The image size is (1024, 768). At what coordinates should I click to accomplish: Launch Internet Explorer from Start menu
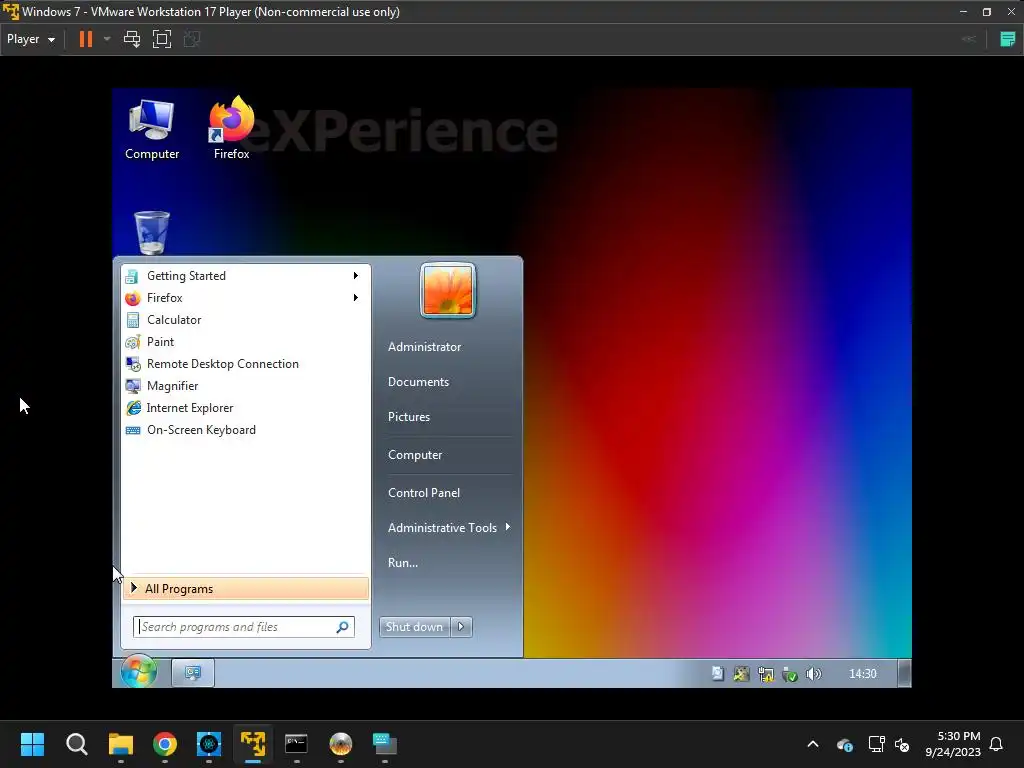[246, 408]
